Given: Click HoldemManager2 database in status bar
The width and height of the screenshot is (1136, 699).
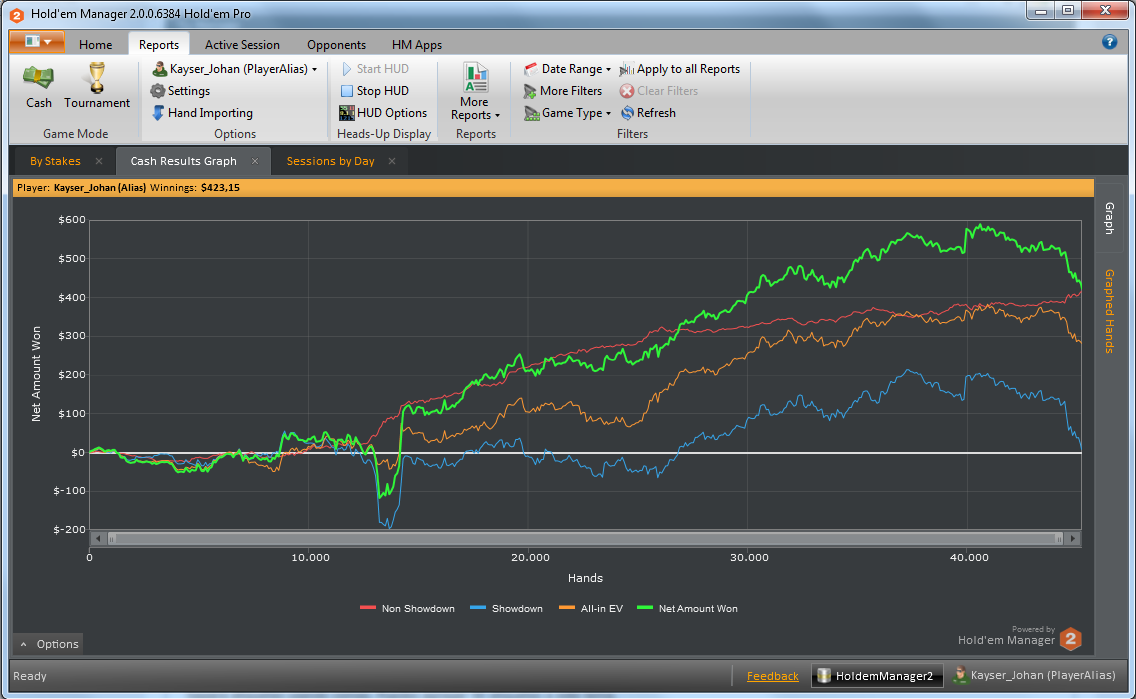Looking at the screenshot, I should click(877, 676).
